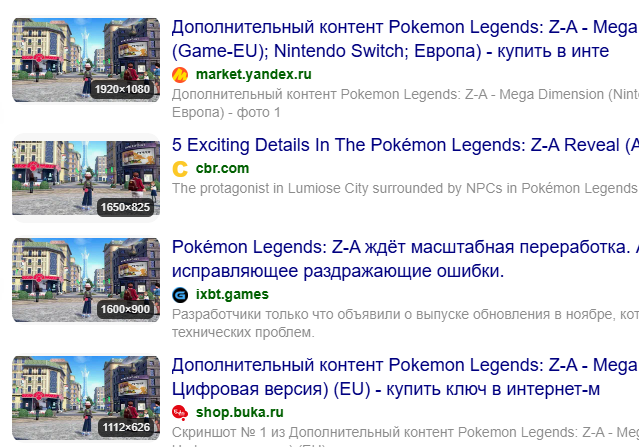Click the shop.buka.ru red favicon
The image size is (639, 447).
point(180,413)
